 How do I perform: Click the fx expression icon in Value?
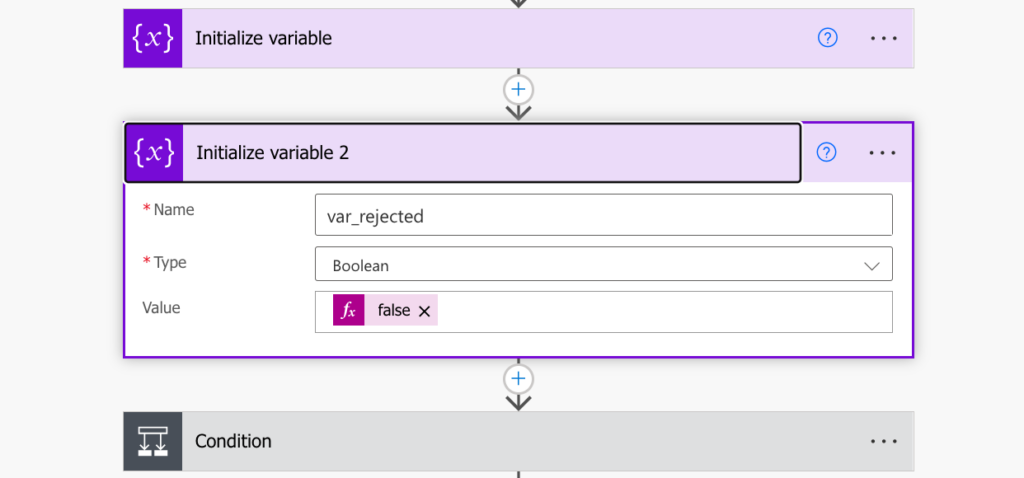(349, 310)
